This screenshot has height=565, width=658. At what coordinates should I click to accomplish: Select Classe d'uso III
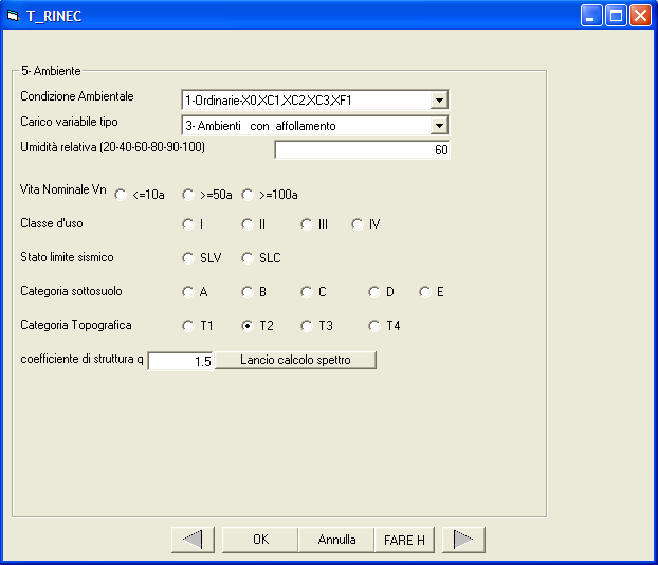306,225
